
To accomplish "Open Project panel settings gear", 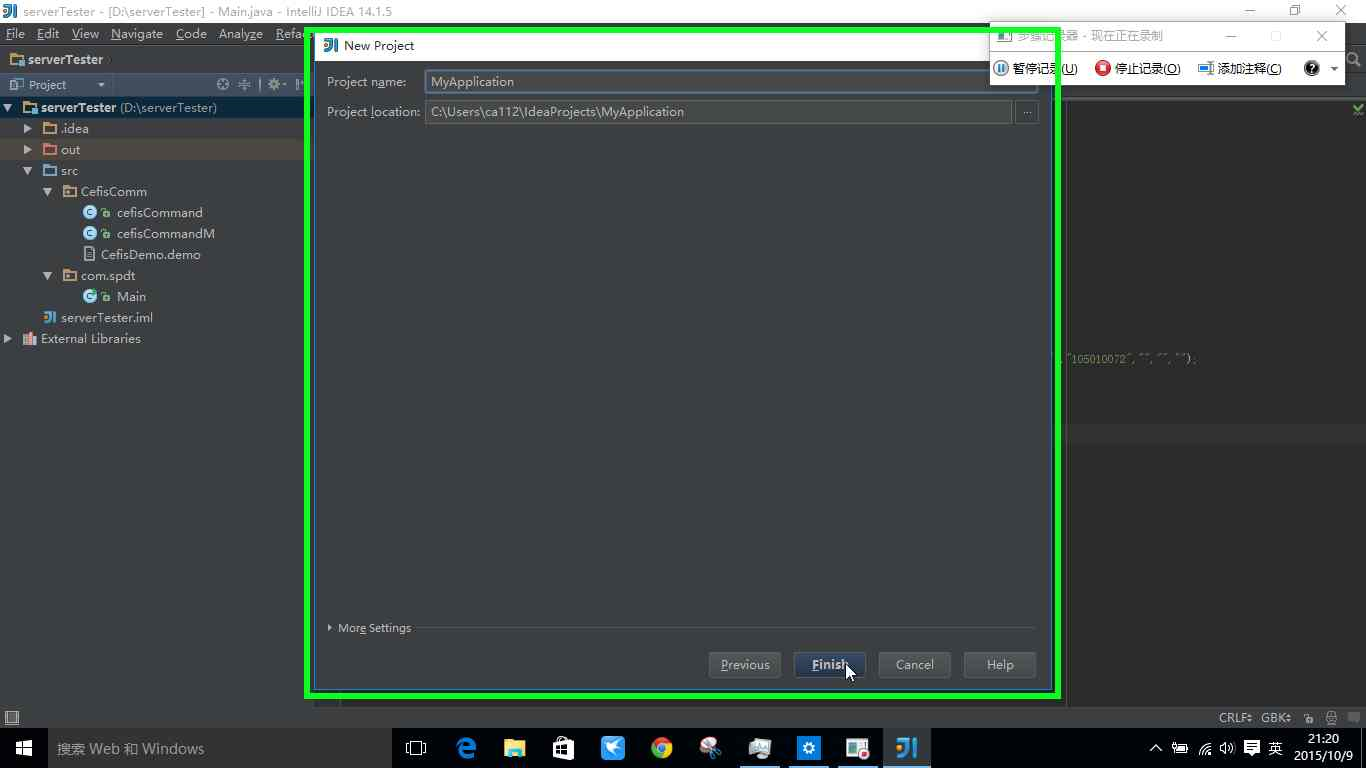I will (x=274, y=85).
